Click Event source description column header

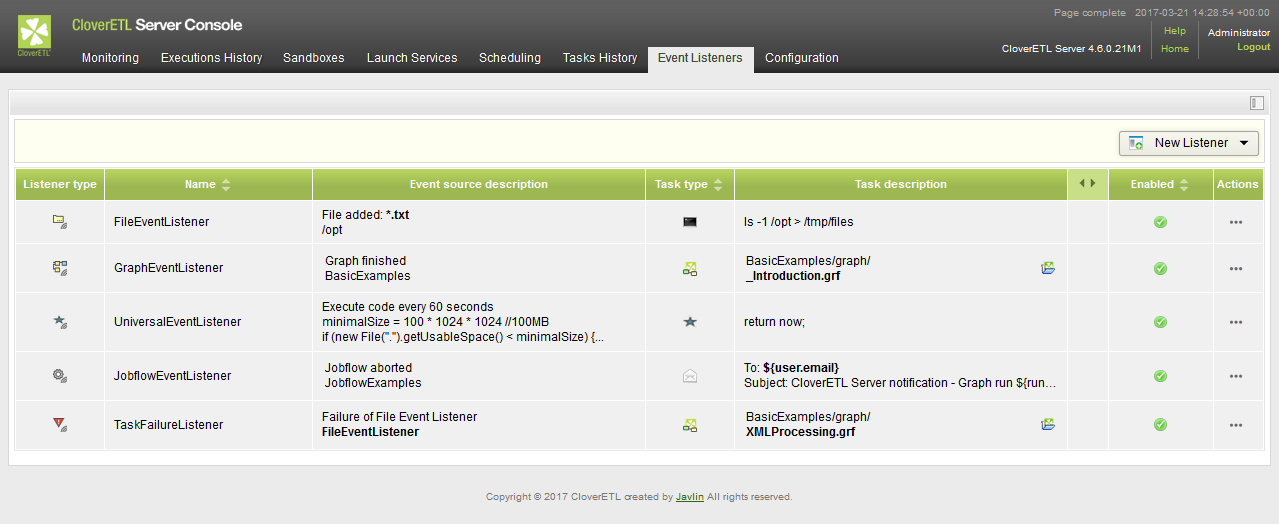479,184
